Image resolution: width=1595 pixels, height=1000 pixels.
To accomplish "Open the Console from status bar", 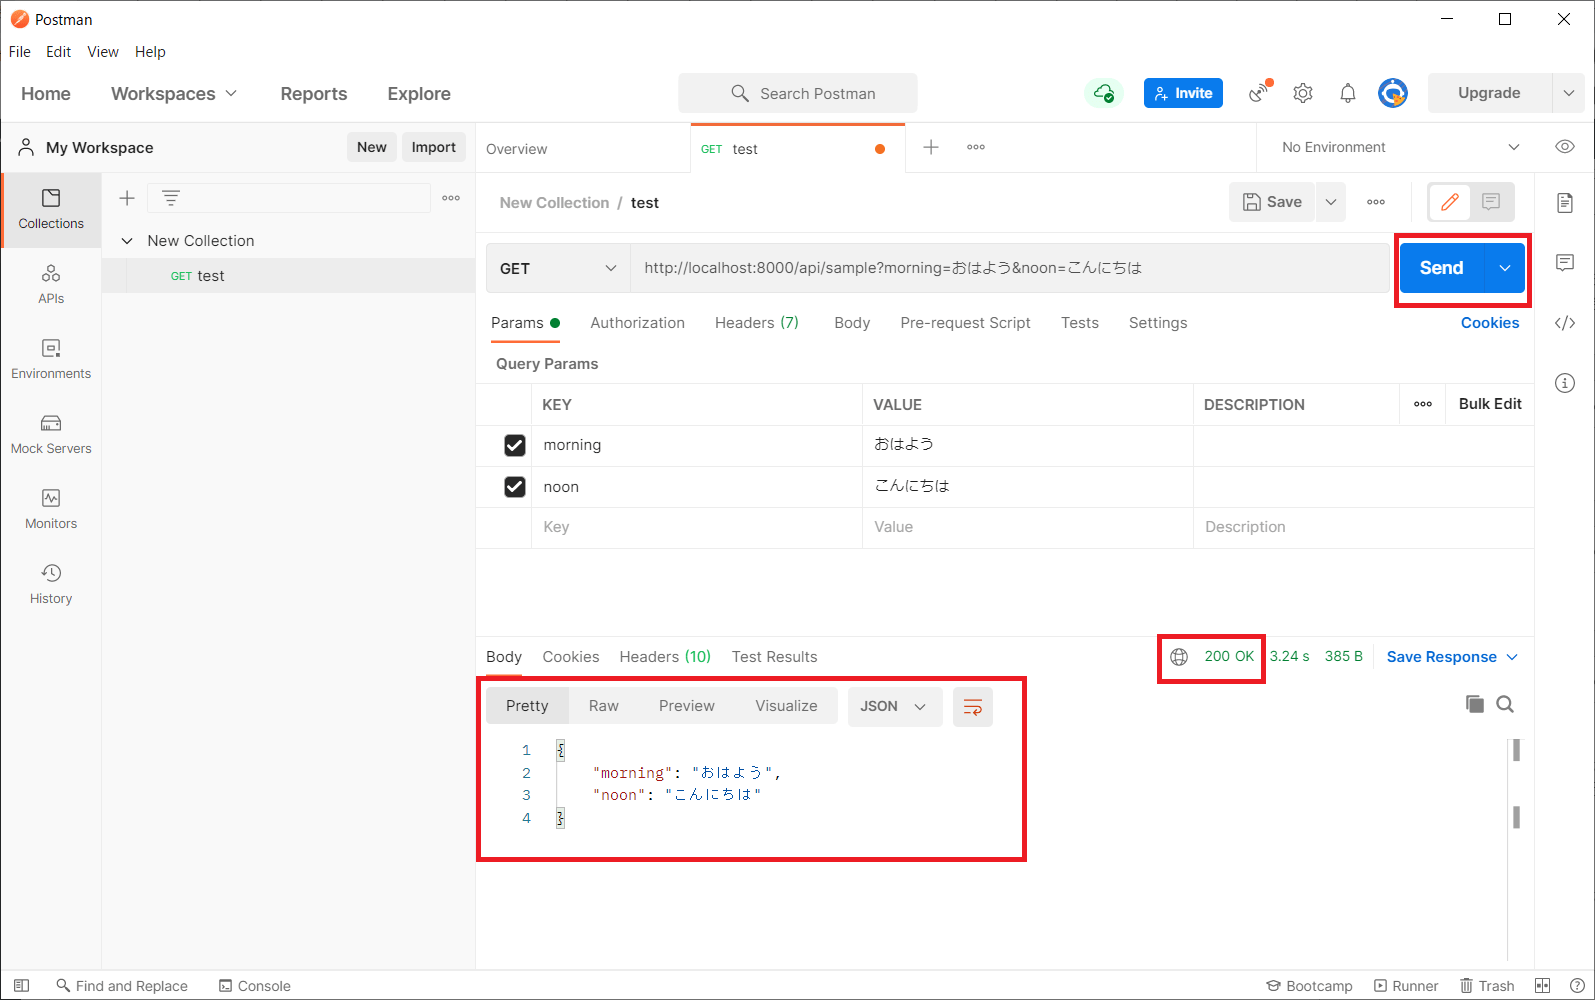I will coord(255,986).
